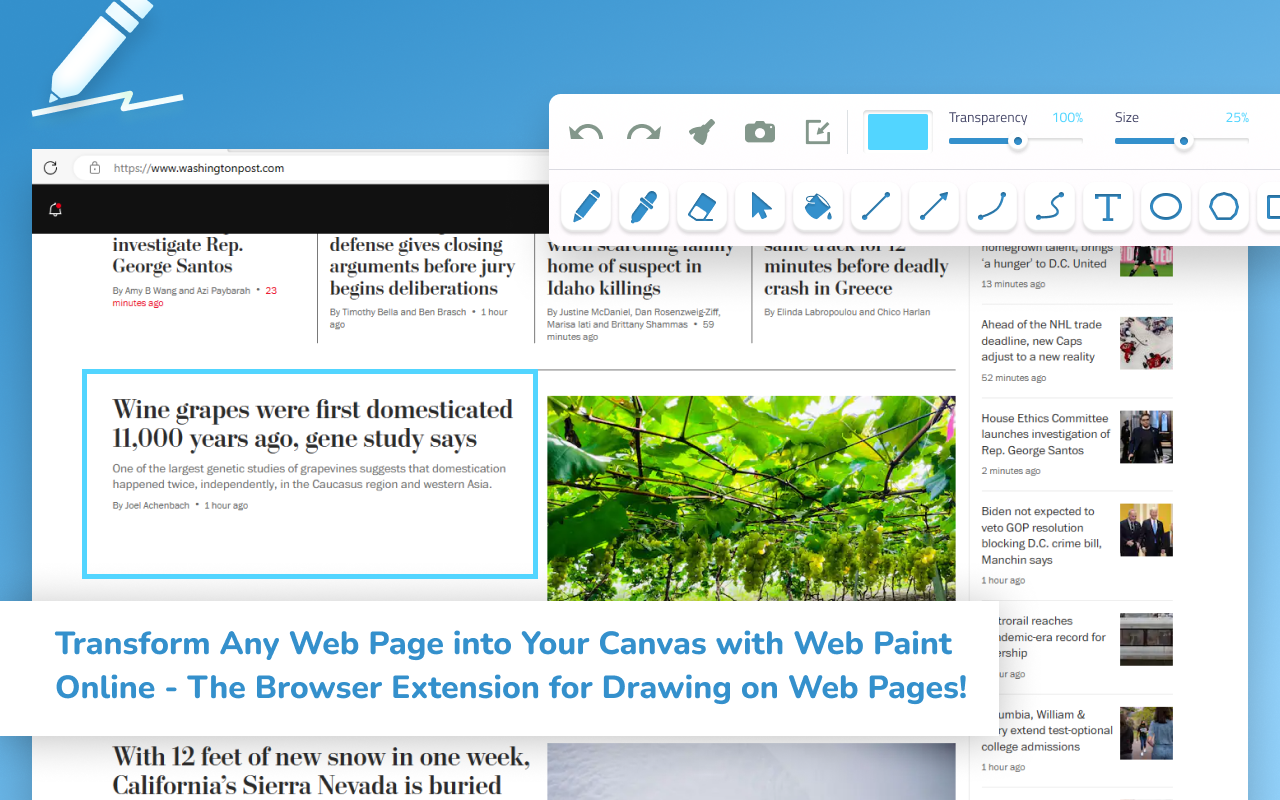Select the Eraser tool
The height and width of the screenshot is (800, 1280).
pos(702,207)
